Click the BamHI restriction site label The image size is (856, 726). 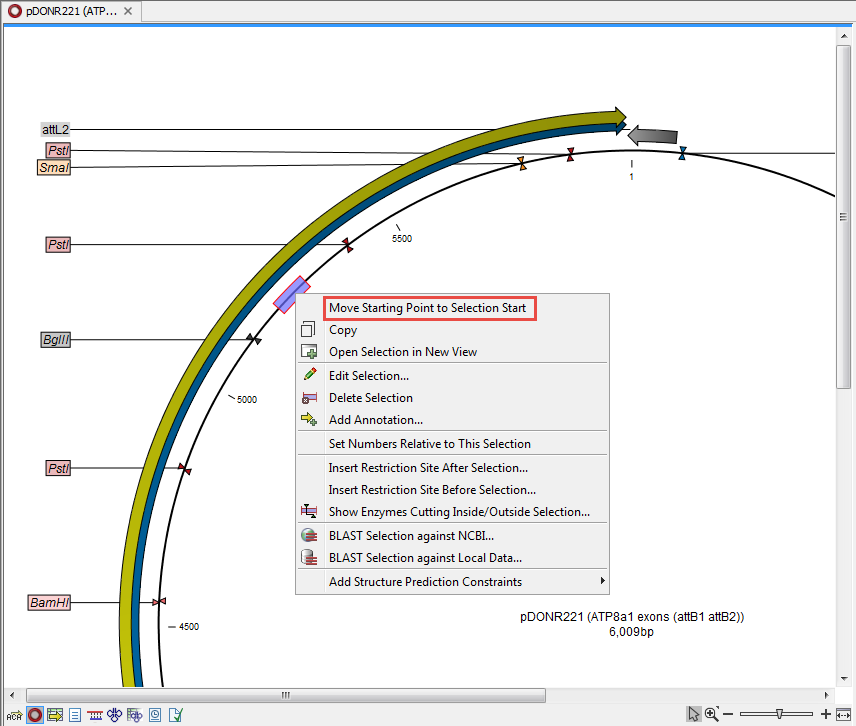point(49,603)
